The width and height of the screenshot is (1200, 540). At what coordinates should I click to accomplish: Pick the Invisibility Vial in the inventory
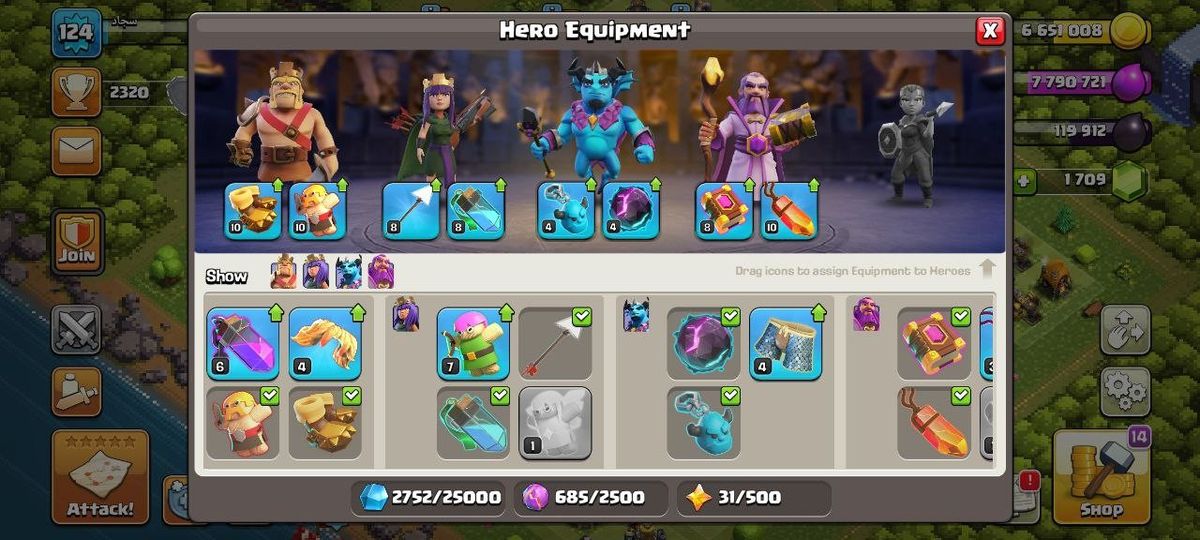(473, 422)
